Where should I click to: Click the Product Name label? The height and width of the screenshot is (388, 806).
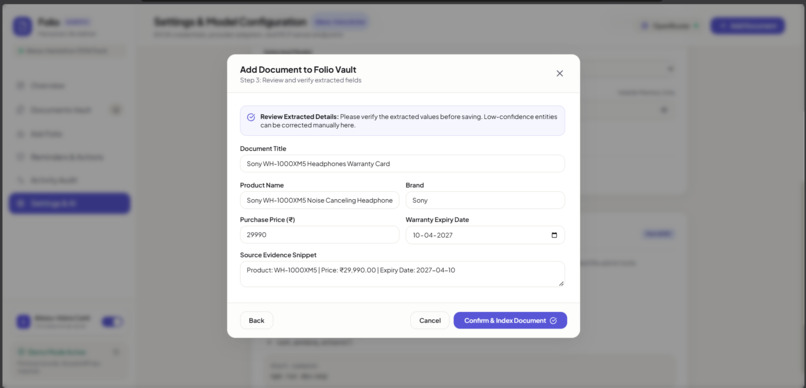click(x=262, y=185)
